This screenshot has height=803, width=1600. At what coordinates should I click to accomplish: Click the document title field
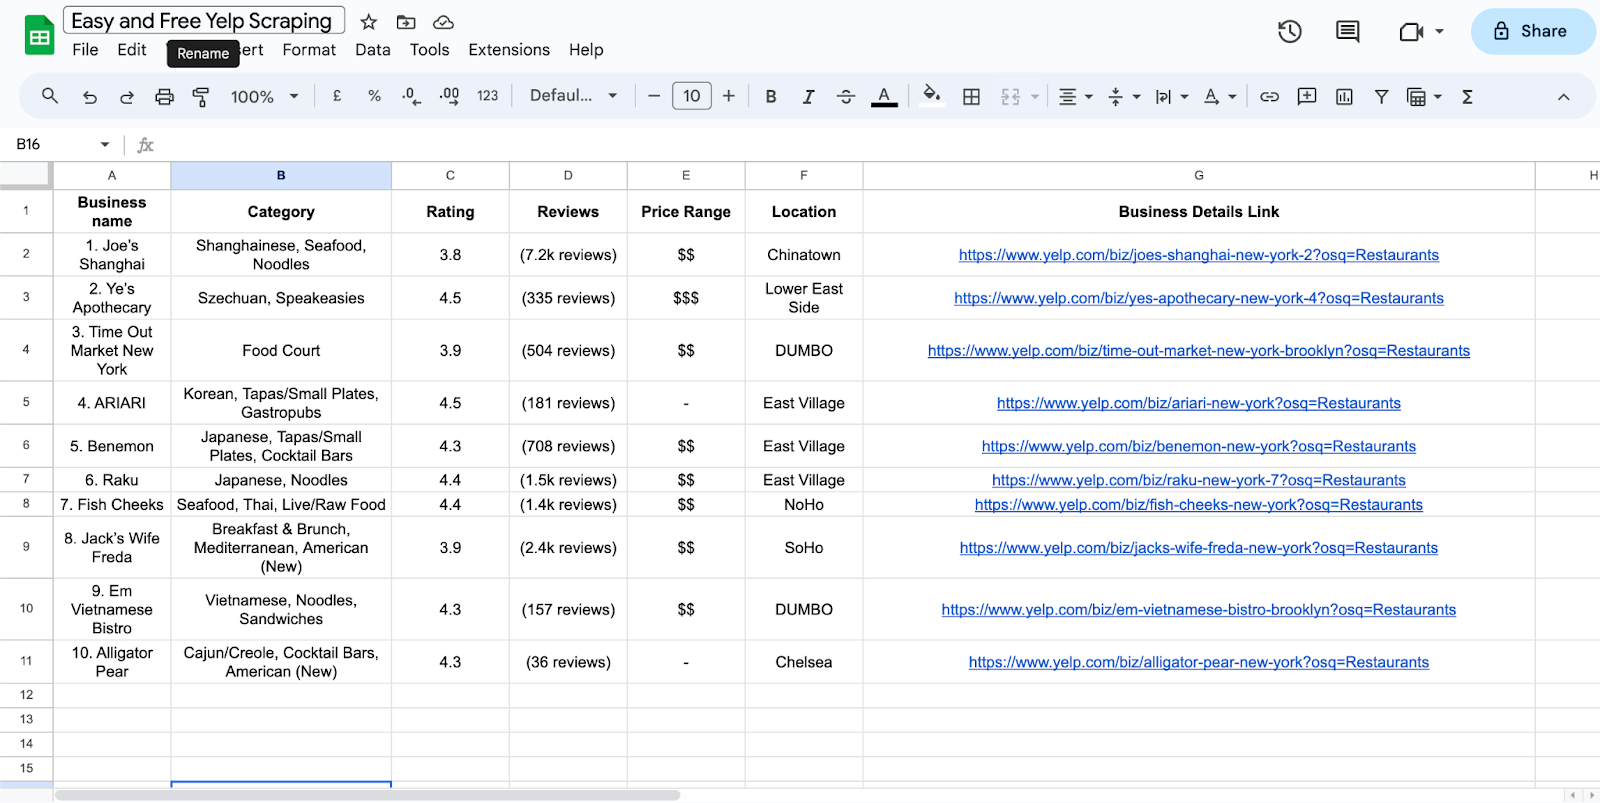[204, 21]
